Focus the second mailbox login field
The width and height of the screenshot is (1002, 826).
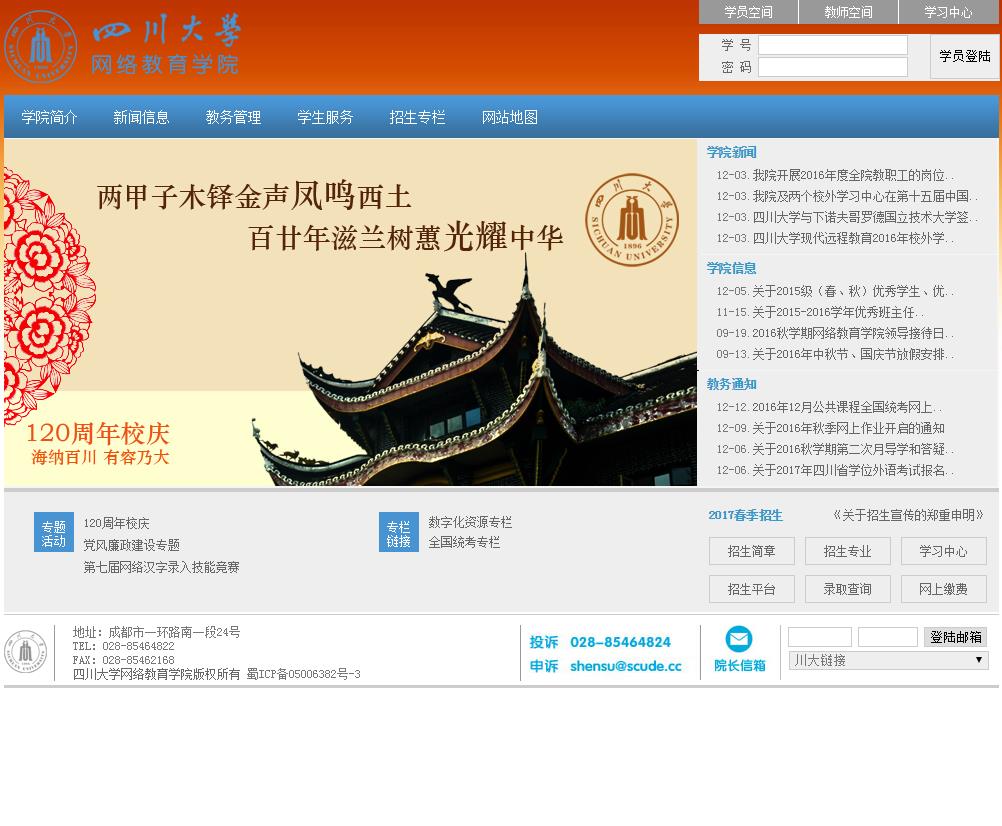tap(888, 637)
